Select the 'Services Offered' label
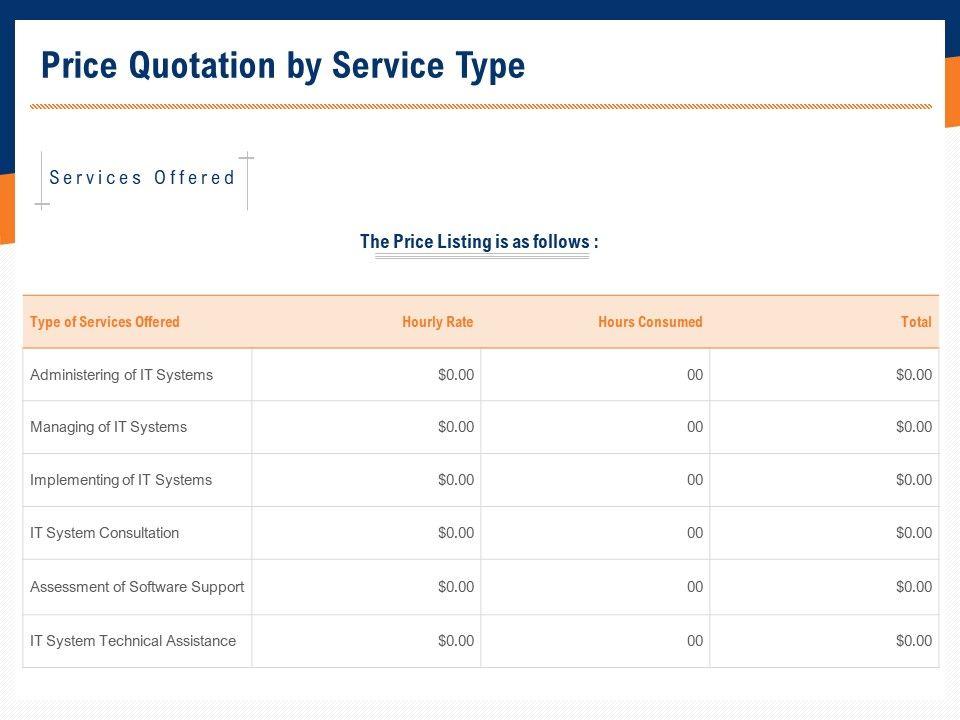 coord(142,178)
